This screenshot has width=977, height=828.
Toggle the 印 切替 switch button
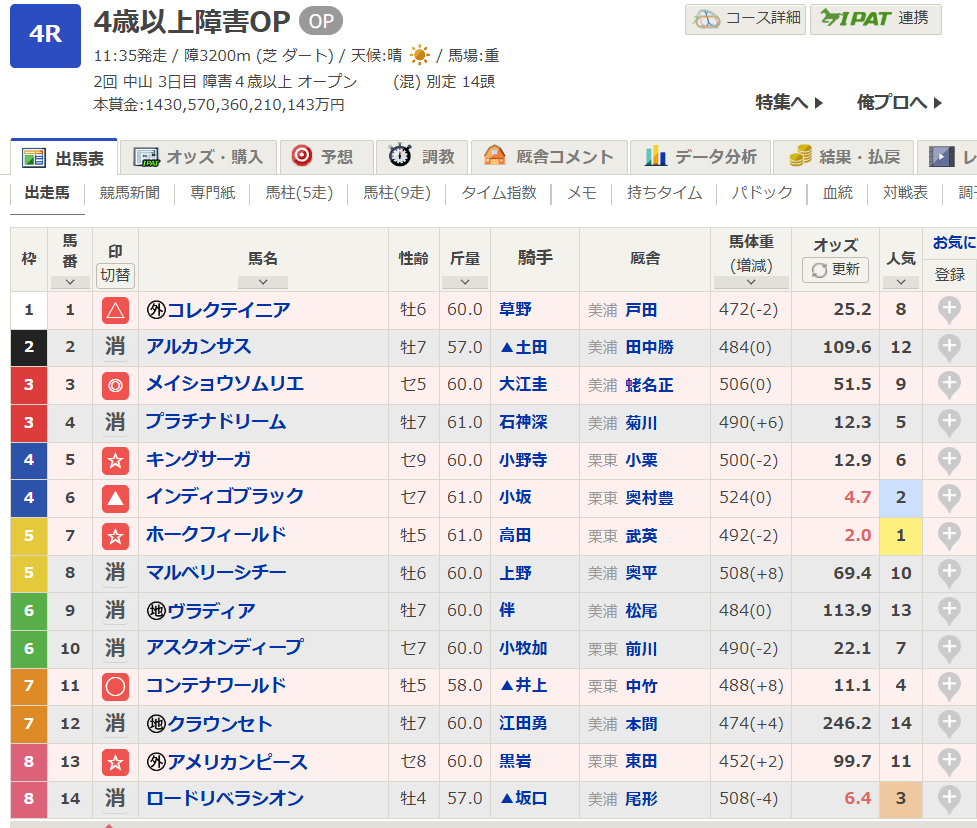(115, 275)
